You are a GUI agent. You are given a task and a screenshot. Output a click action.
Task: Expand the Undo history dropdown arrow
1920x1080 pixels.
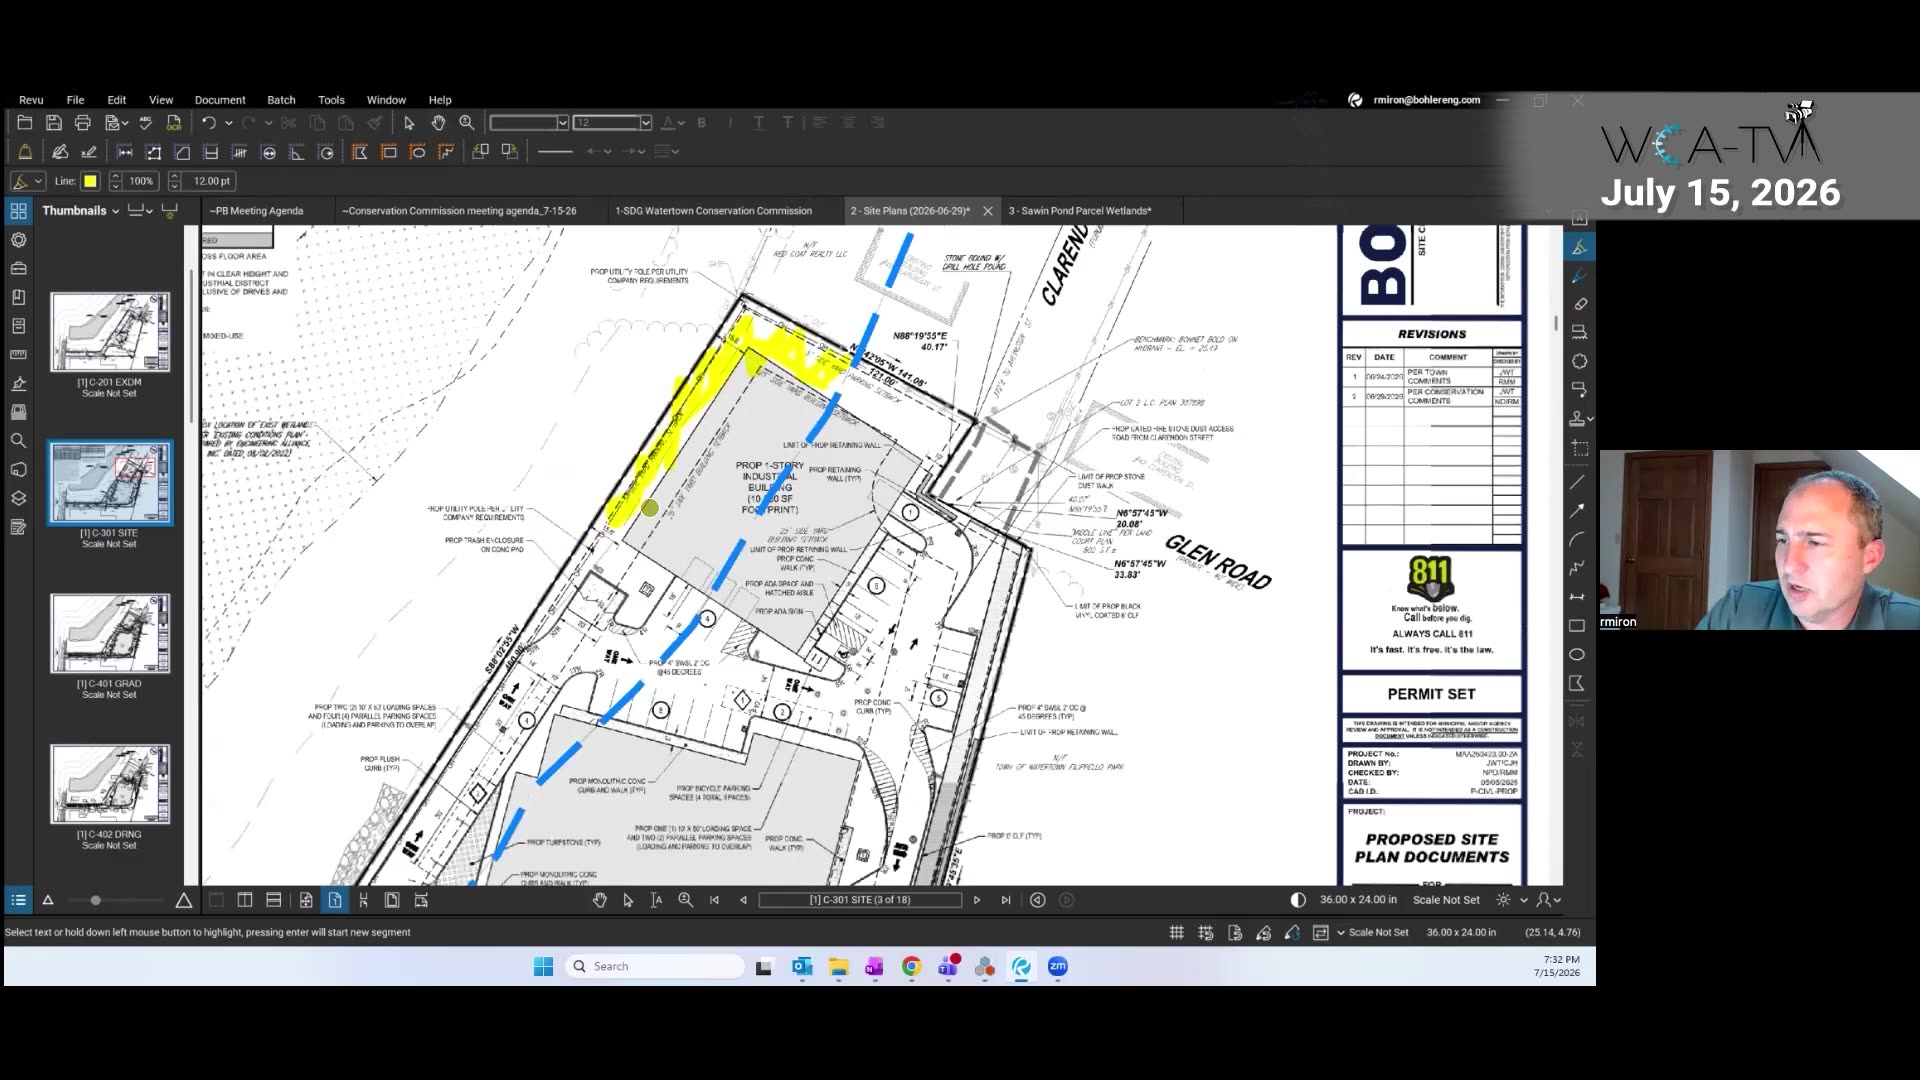pos(229,122)
